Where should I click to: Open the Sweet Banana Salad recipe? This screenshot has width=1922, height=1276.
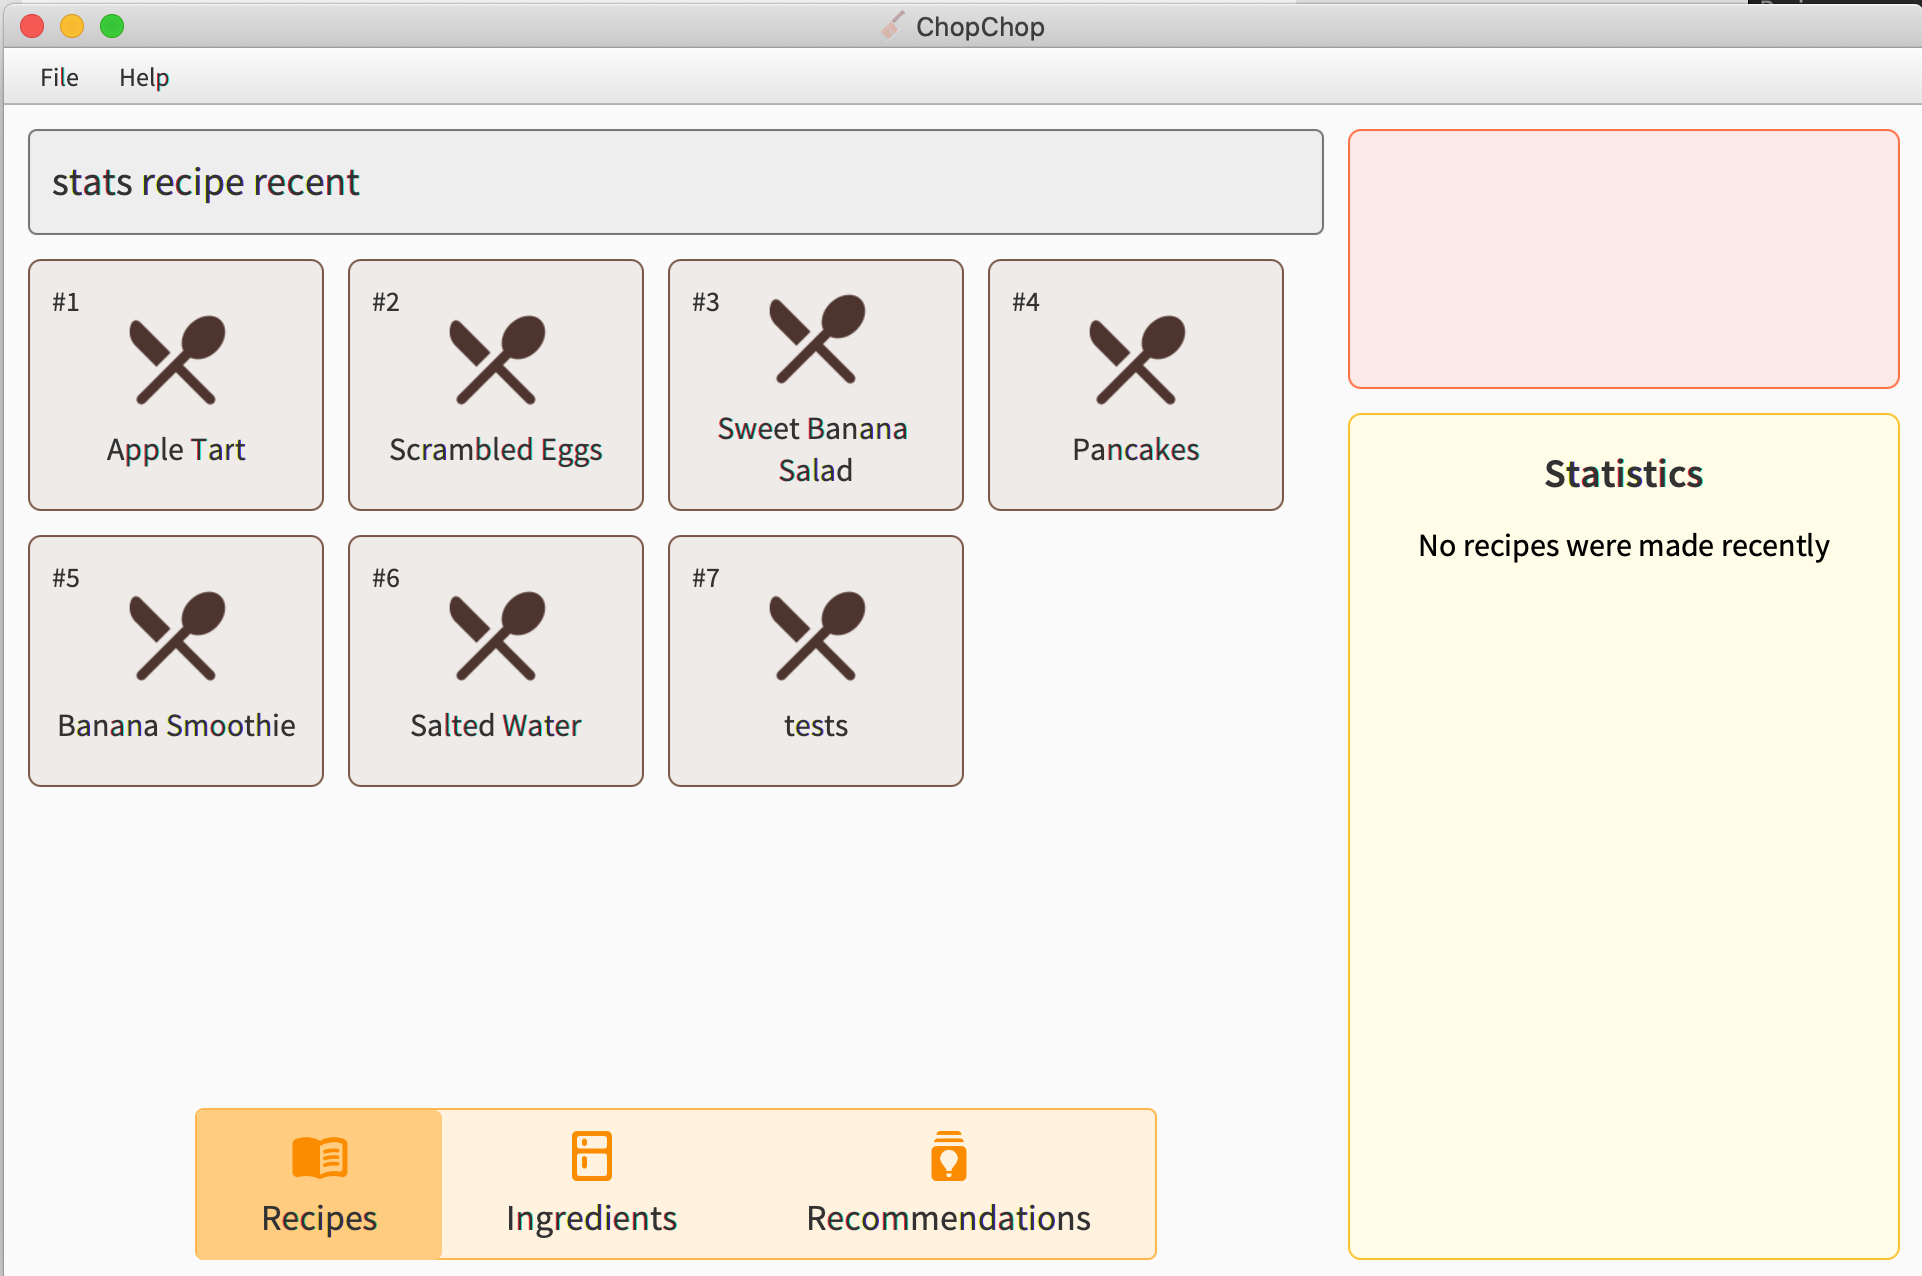point(814,383)
